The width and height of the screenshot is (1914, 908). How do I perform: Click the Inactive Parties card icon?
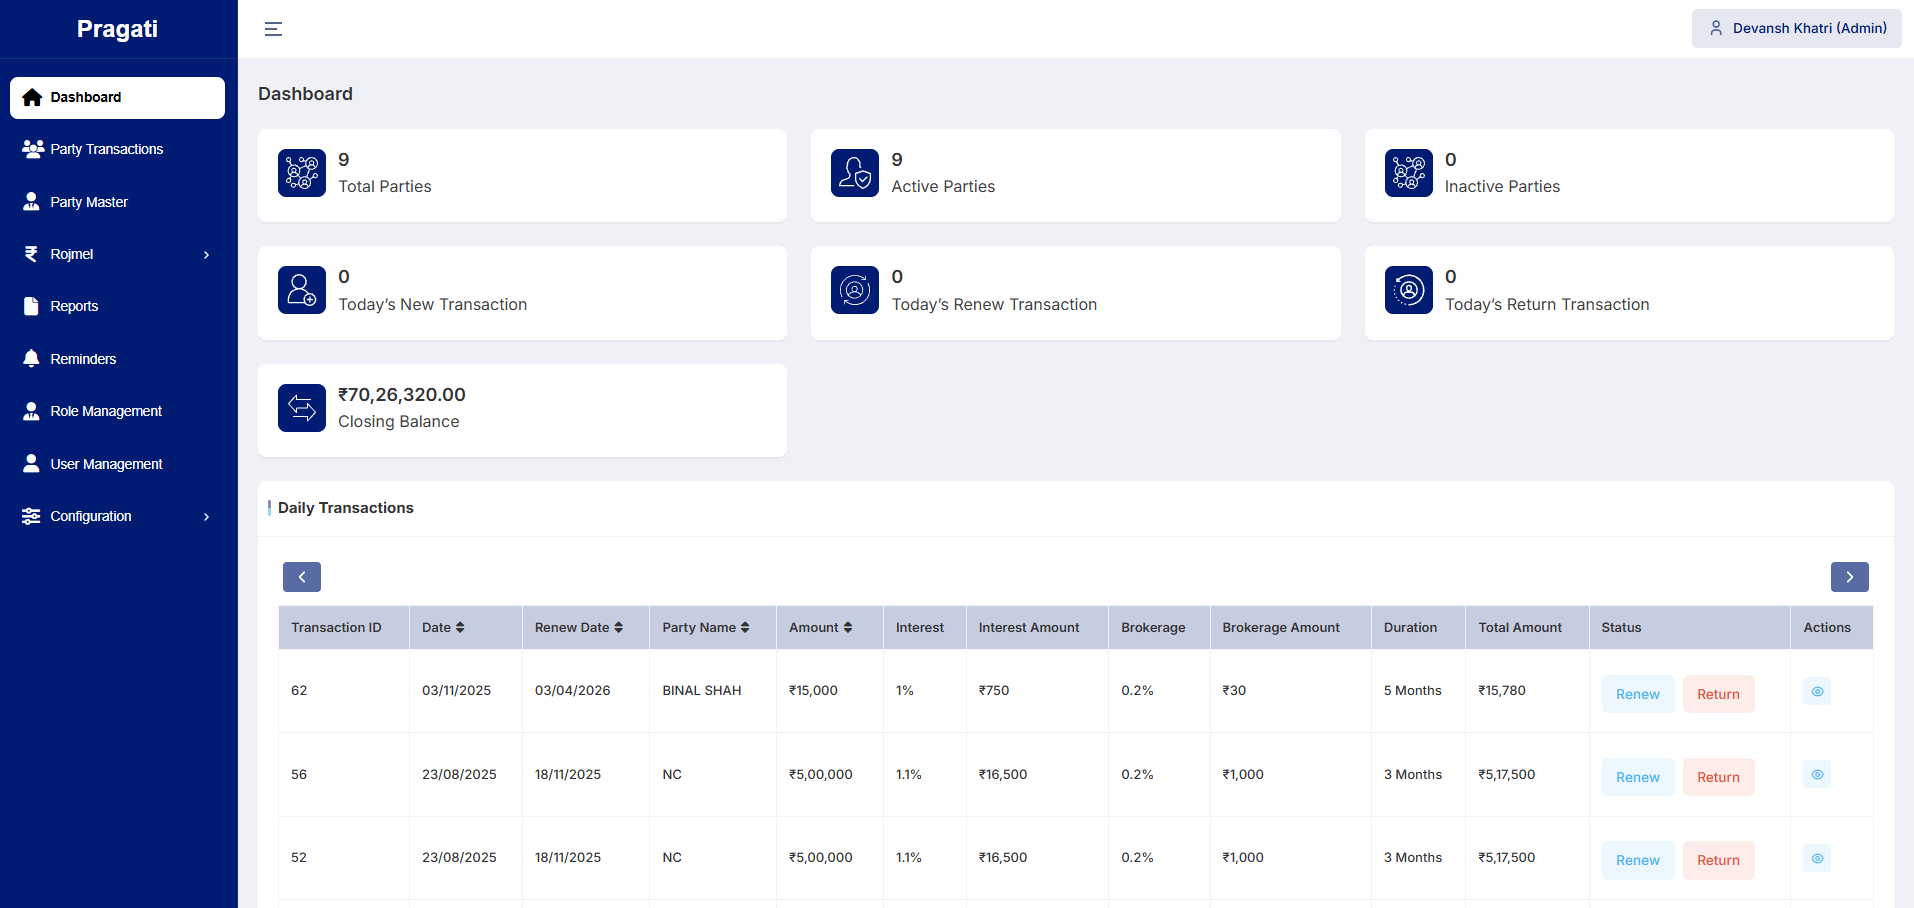point(1408,173)
